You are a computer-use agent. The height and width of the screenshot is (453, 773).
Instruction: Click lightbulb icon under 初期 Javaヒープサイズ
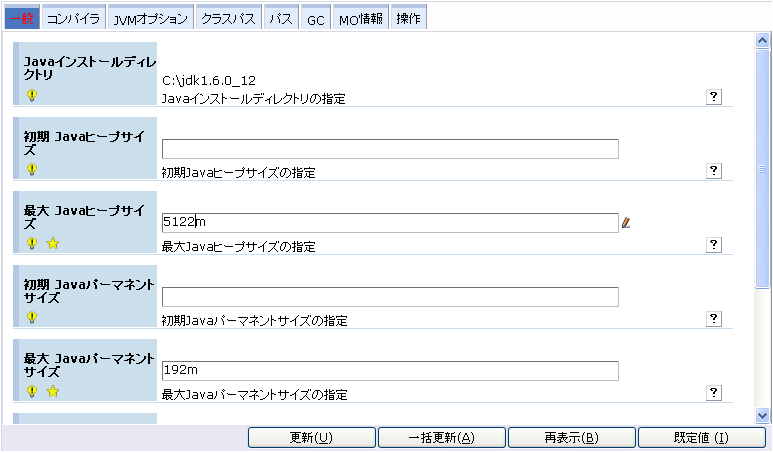(32, 169)
